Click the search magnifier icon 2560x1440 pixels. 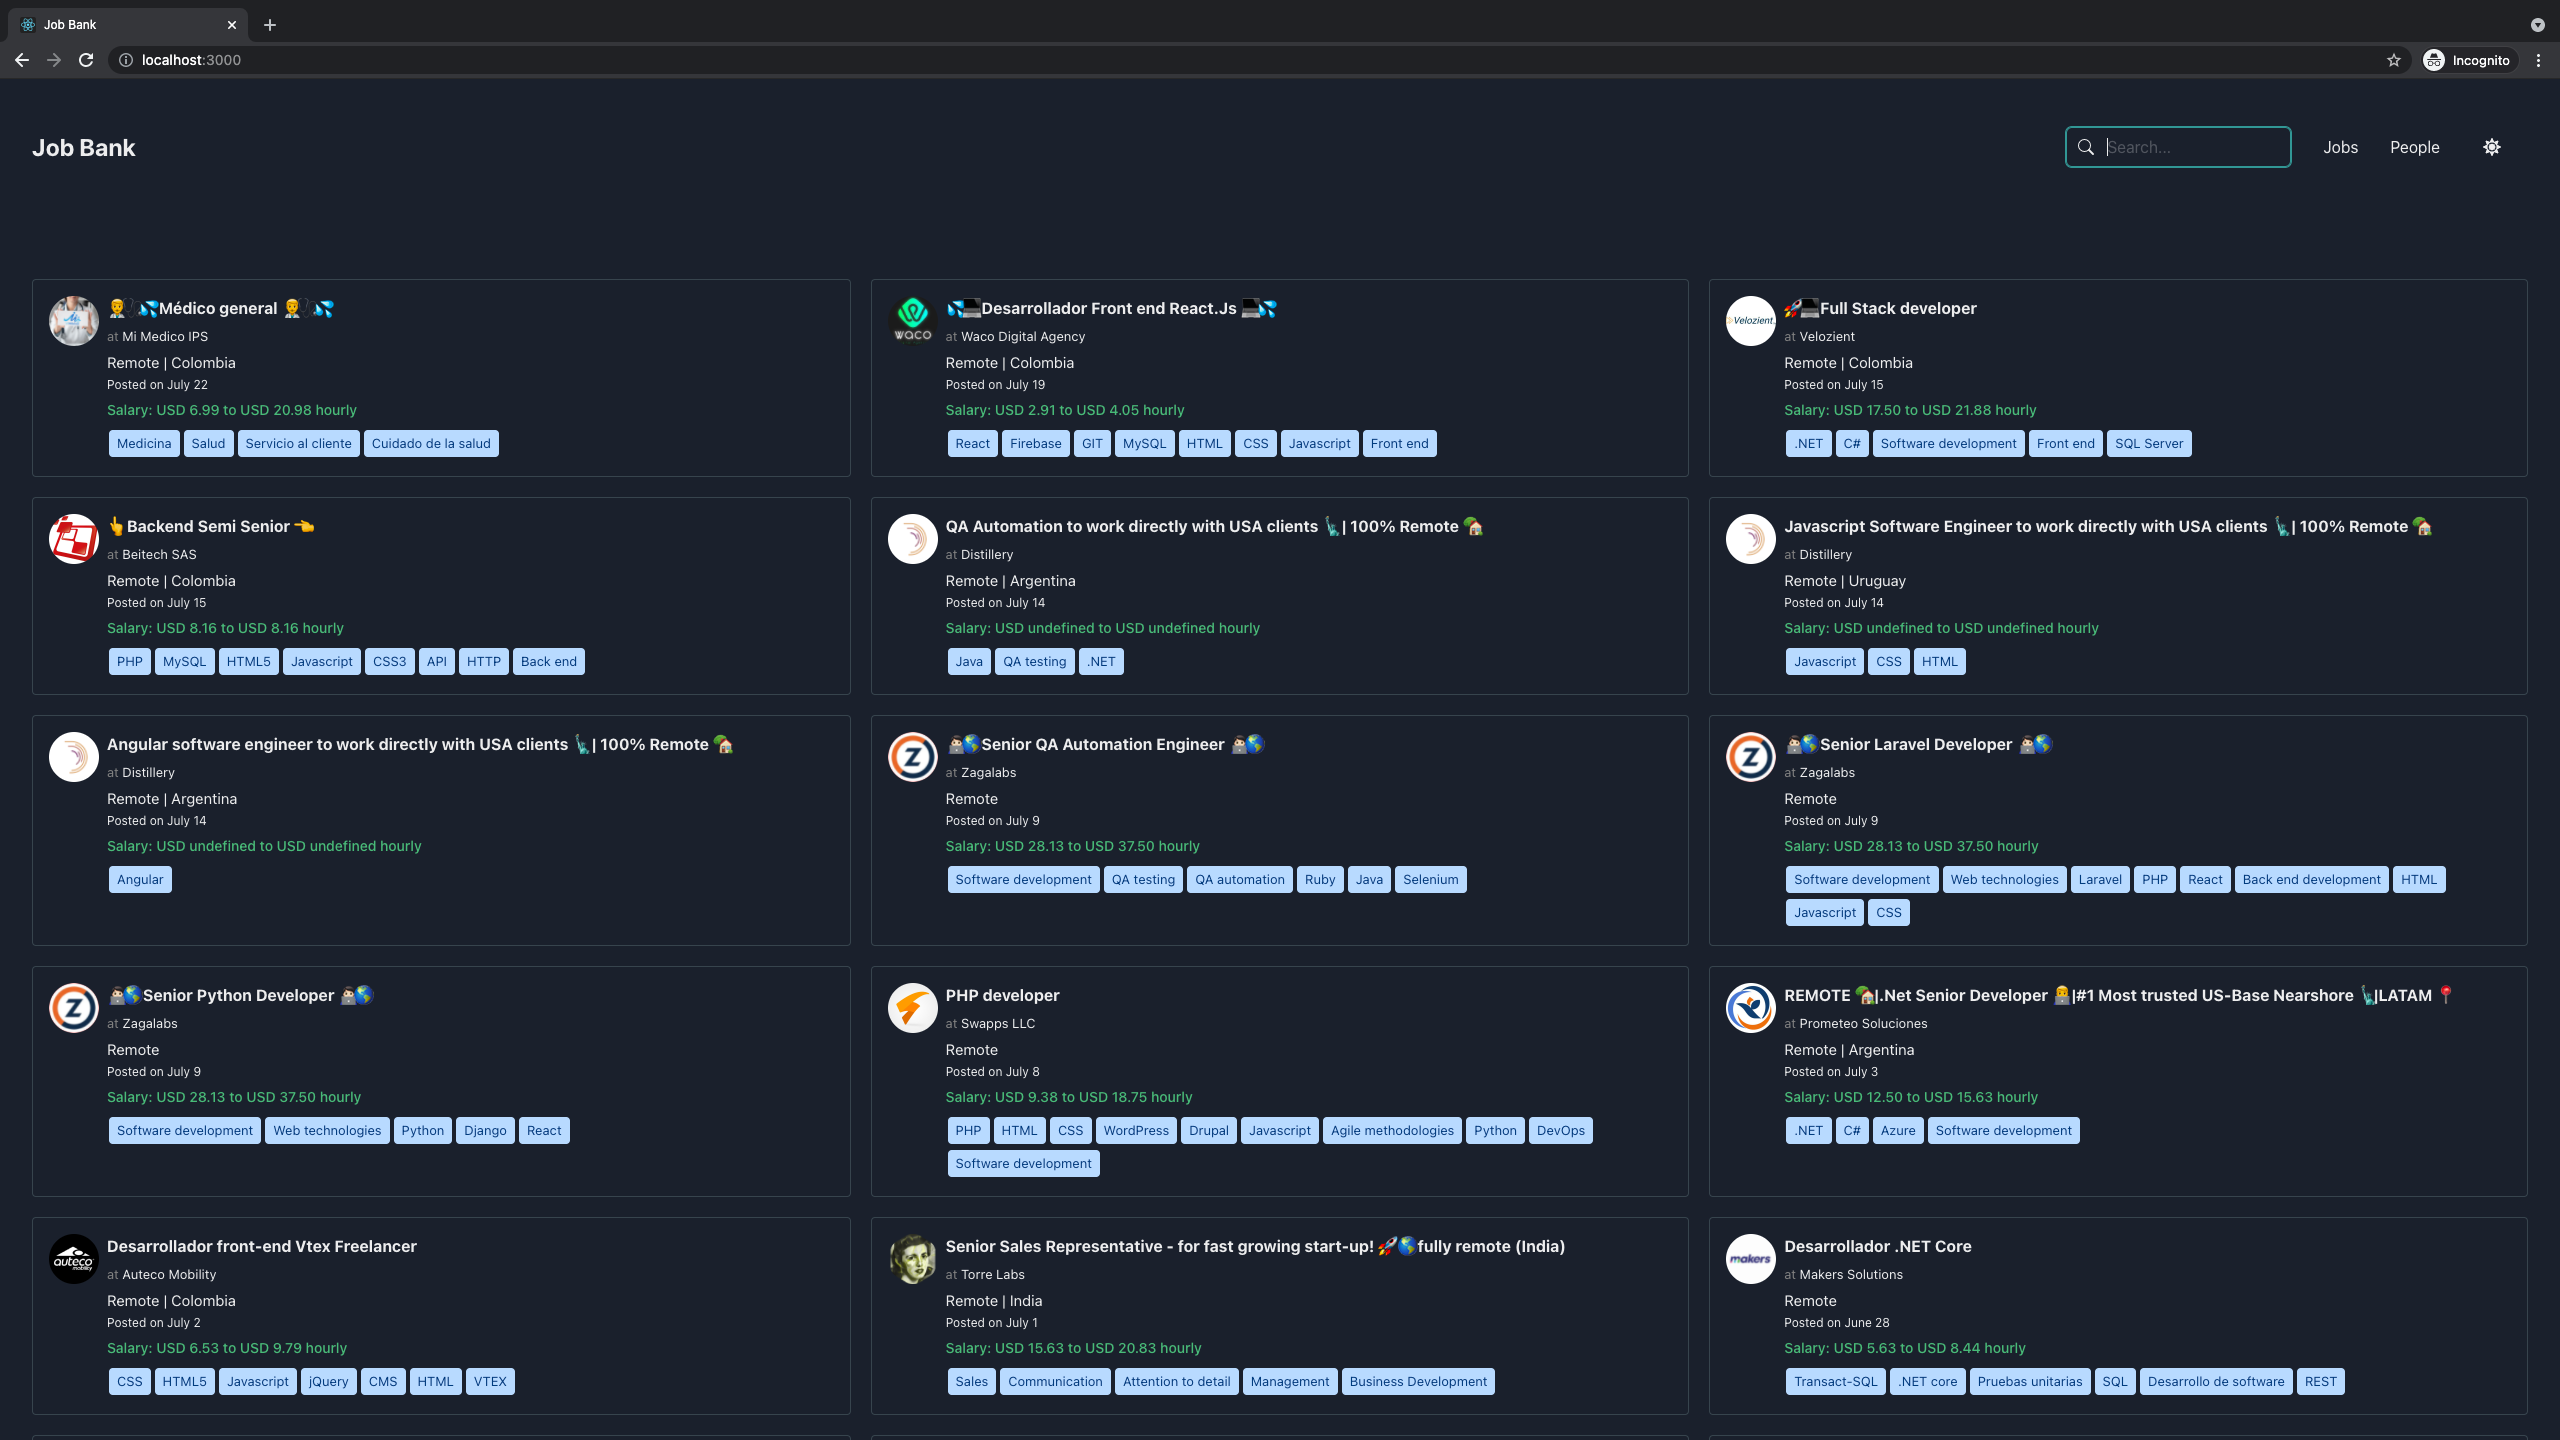pyautogui.click(x=2085, y=147)
